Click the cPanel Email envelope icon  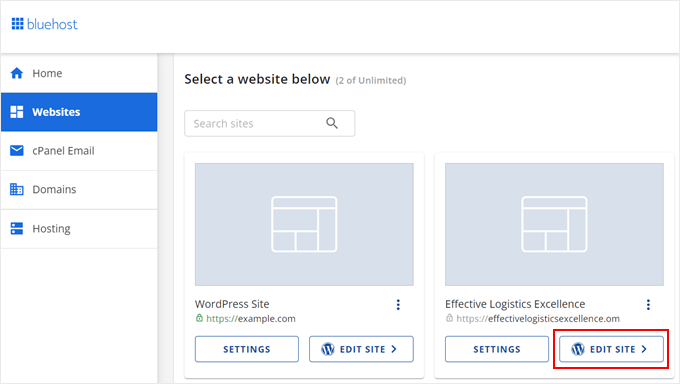pos(17,151)
